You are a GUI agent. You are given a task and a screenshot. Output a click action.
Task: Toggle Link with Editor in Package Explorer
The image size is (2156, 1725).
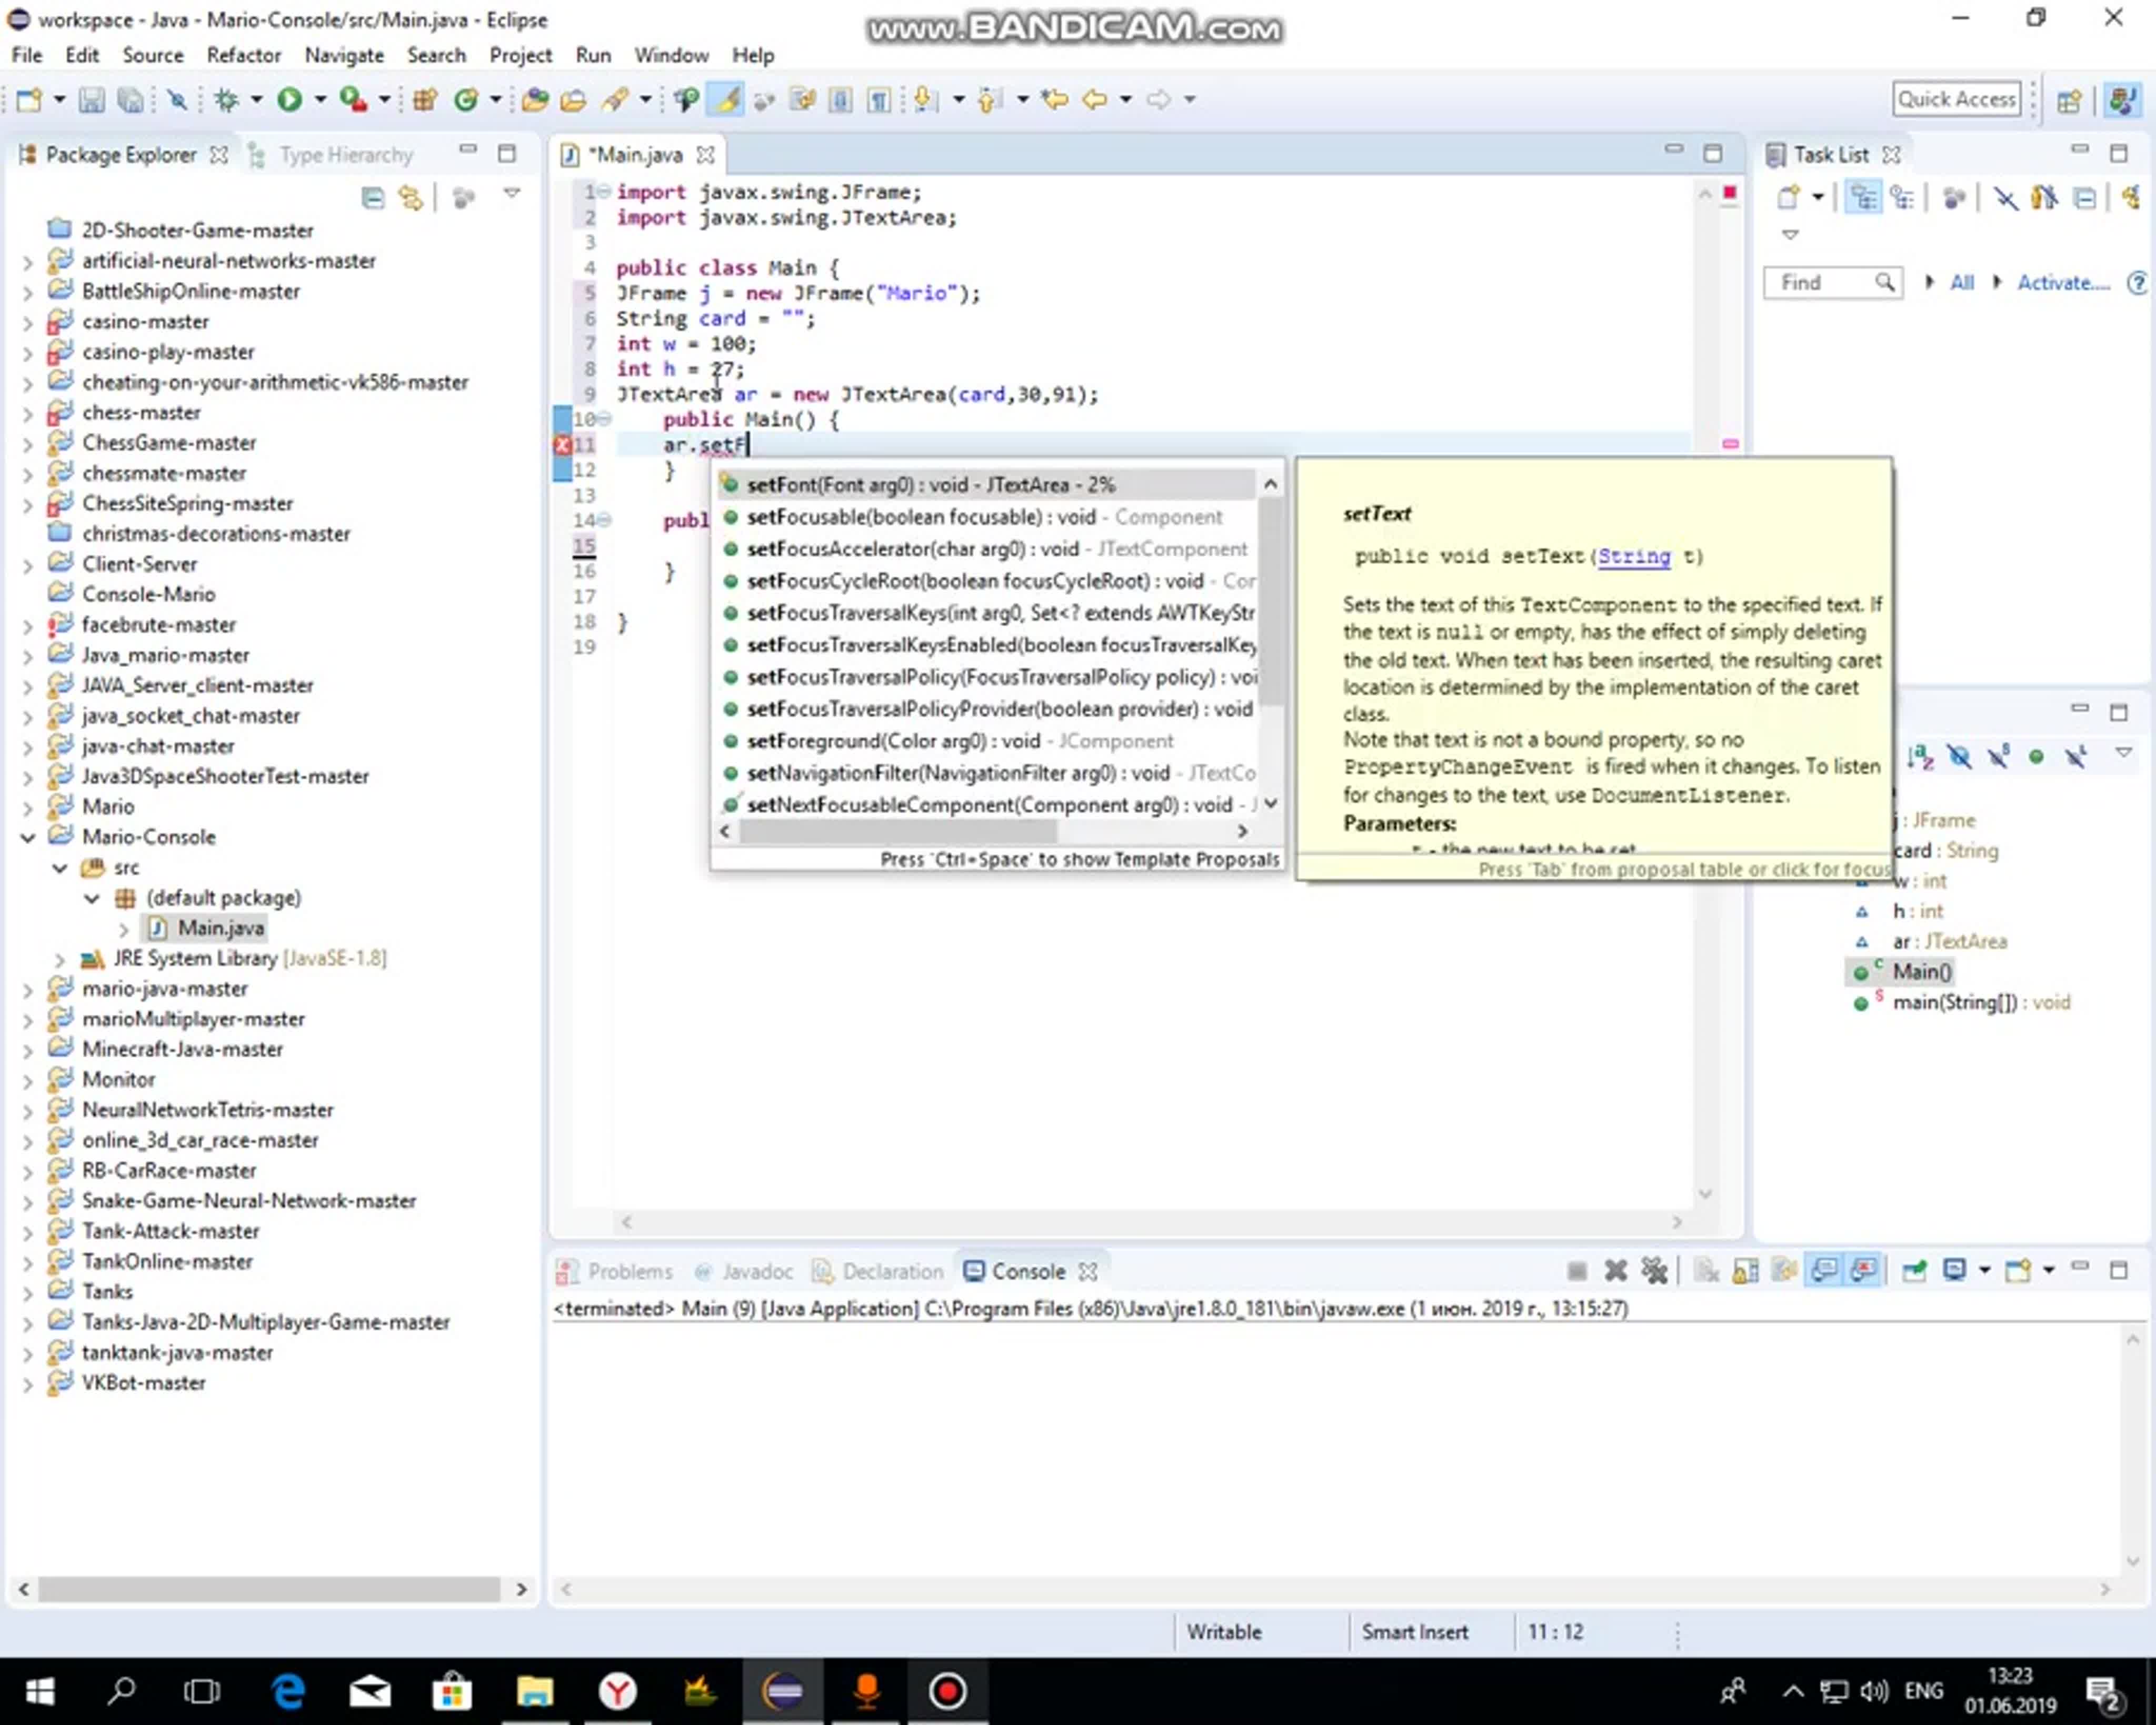(x=410, y=198)
